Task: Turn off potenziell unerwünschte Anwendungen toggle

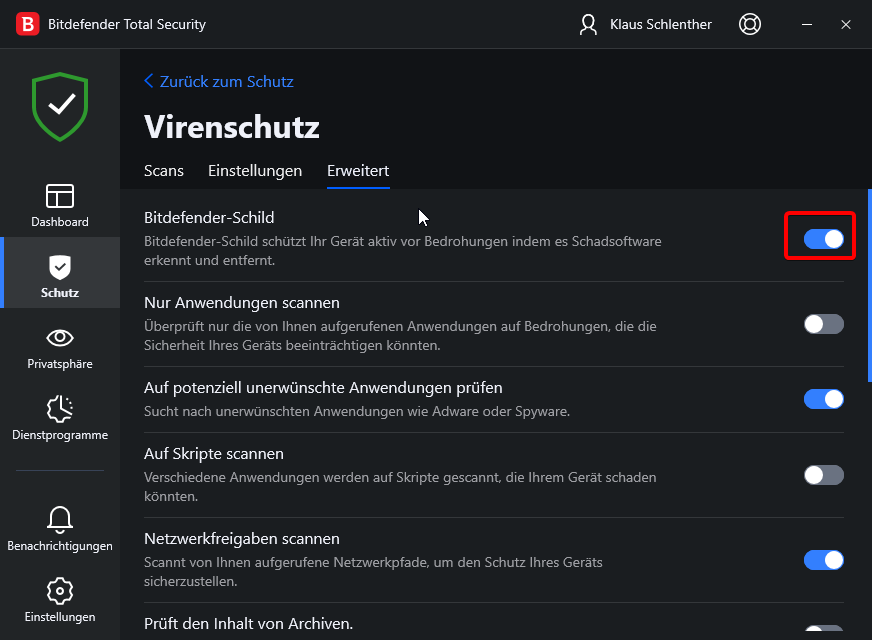Action: 823,399
